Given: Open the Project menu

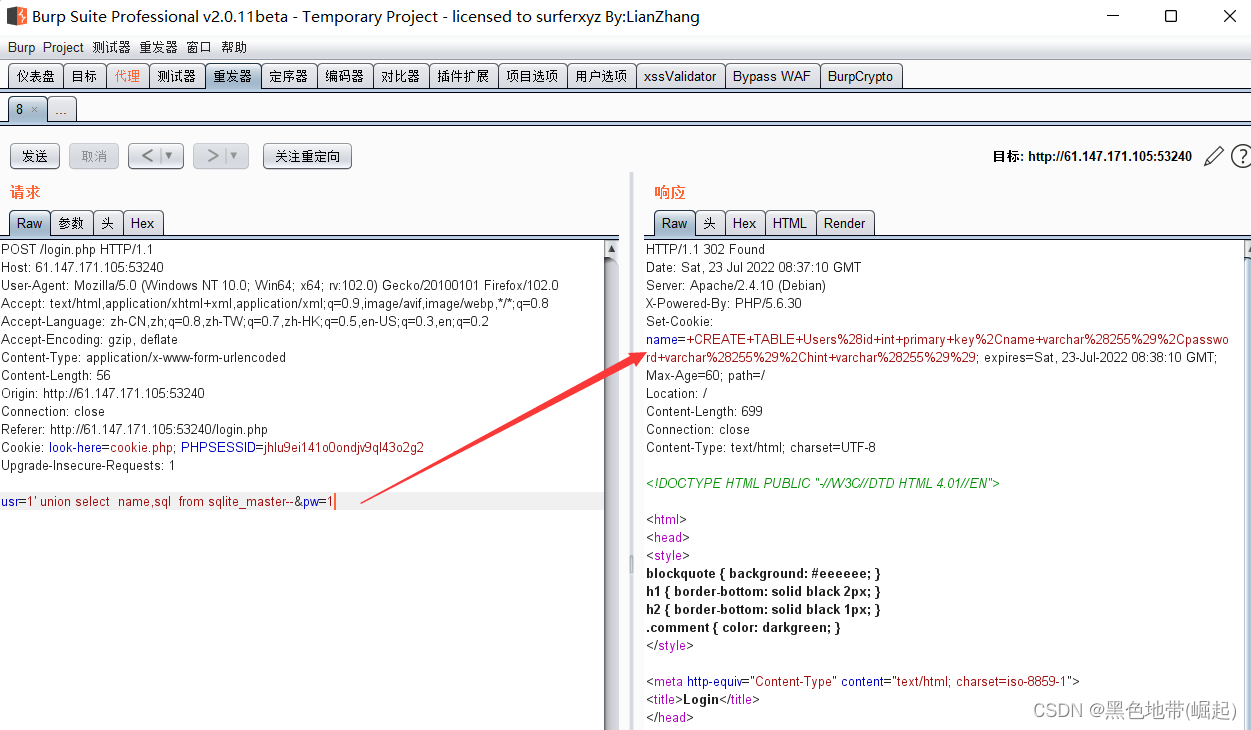Looking at the screenshot, I should click(63, 47).
